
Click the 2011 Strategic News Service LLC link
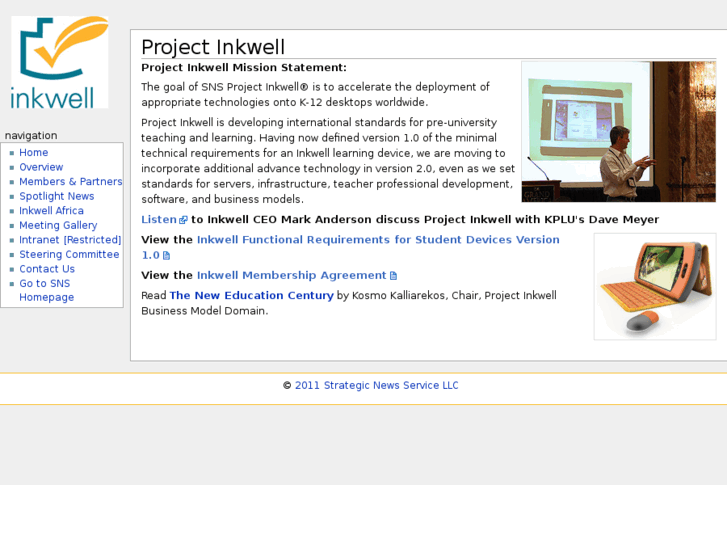tap(376, 385)
